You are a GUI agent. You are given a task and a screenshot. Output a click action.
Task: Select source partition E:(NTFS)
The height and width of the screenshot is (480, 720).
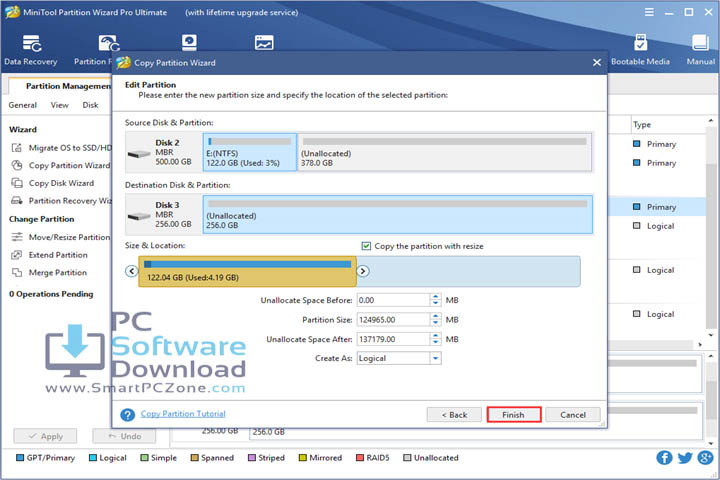pos(250,152)
